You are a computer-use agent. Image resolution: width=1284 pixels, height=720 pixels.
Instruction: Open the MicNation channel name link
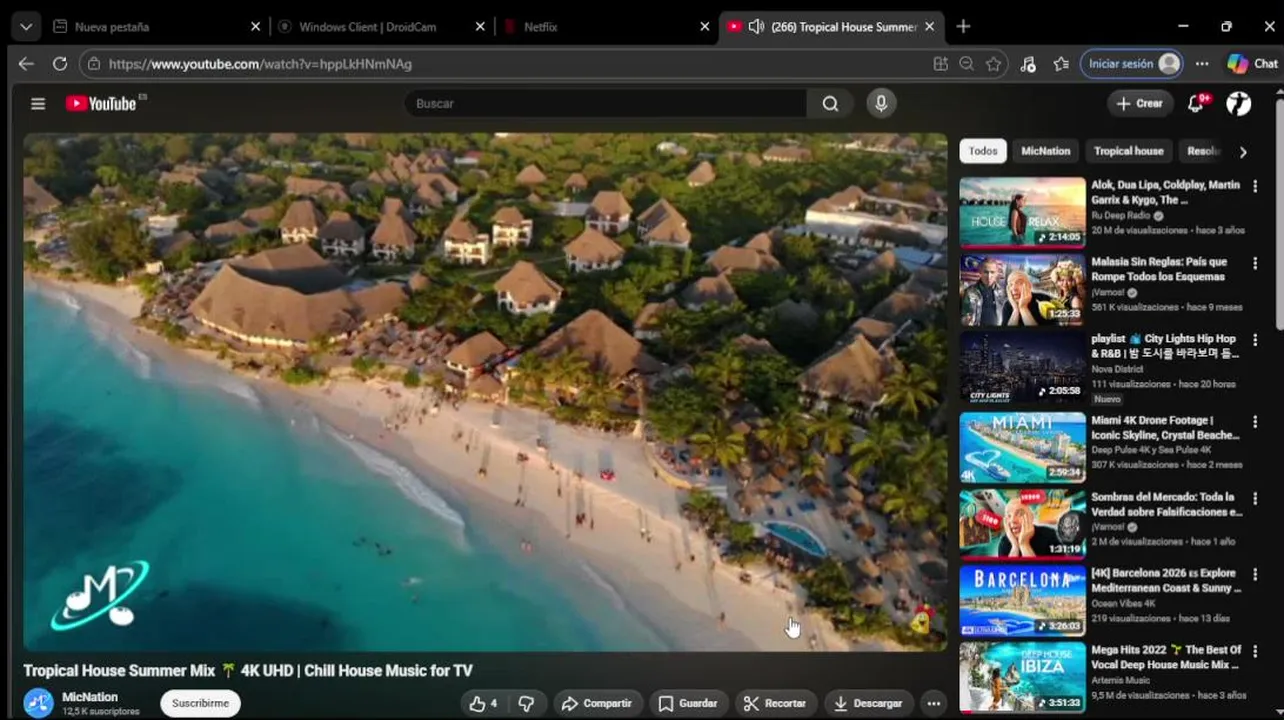[90, 697]
